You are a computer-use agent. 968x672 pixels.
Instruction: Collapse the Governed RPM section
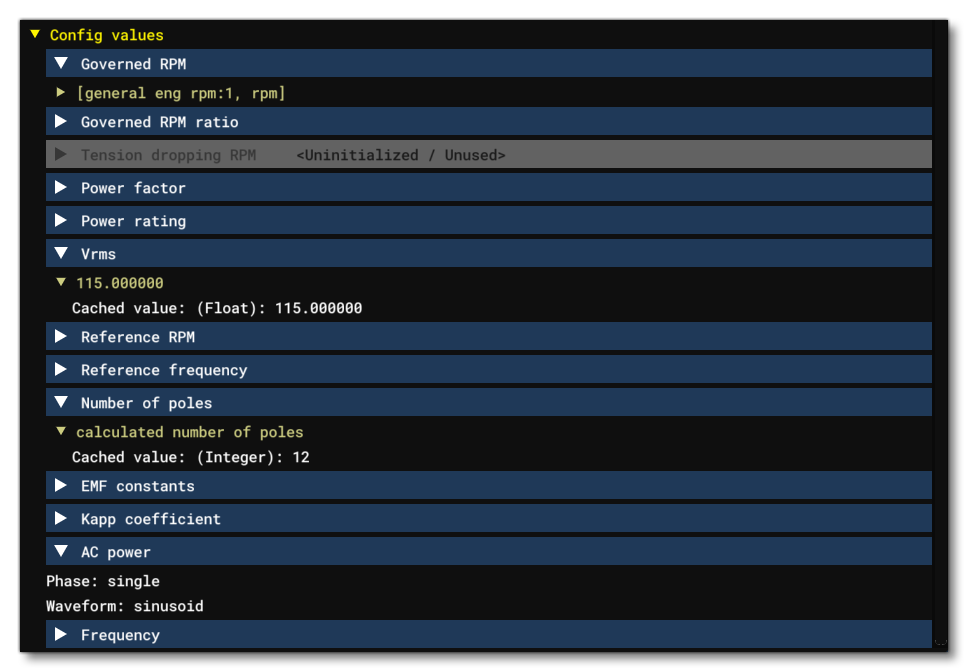coord(60,63)
